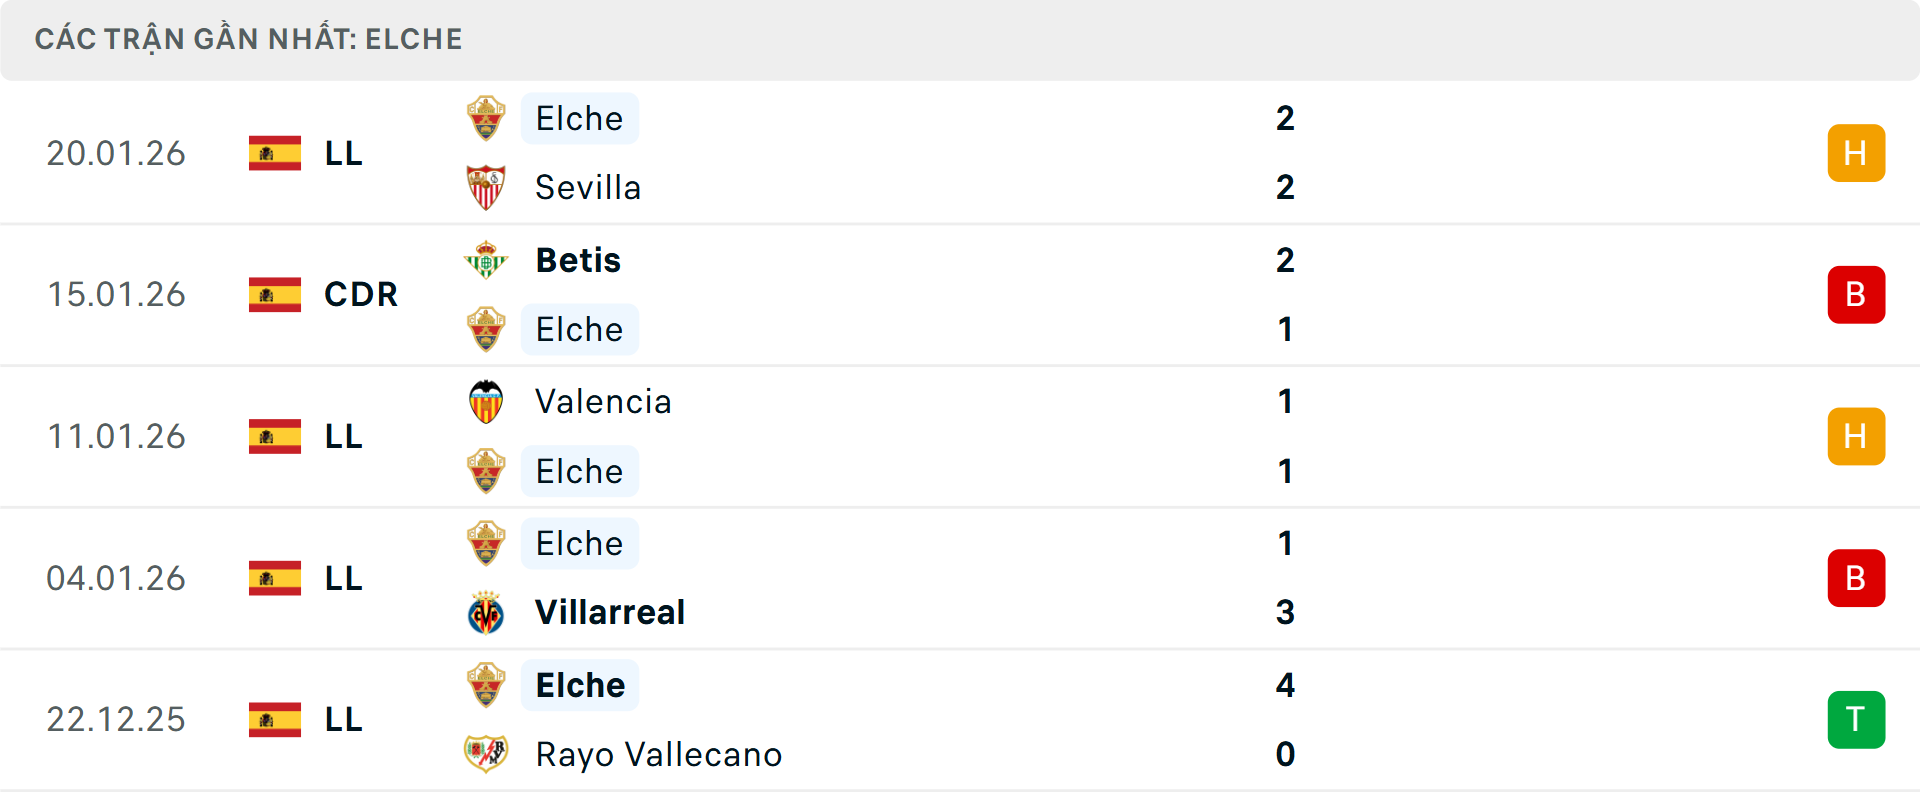Image resolution: width=1920 pixels, height=792 pixels.
Task: Click Spain flag next to CDR
Action: pyautogui.click(x=275, y=295)
